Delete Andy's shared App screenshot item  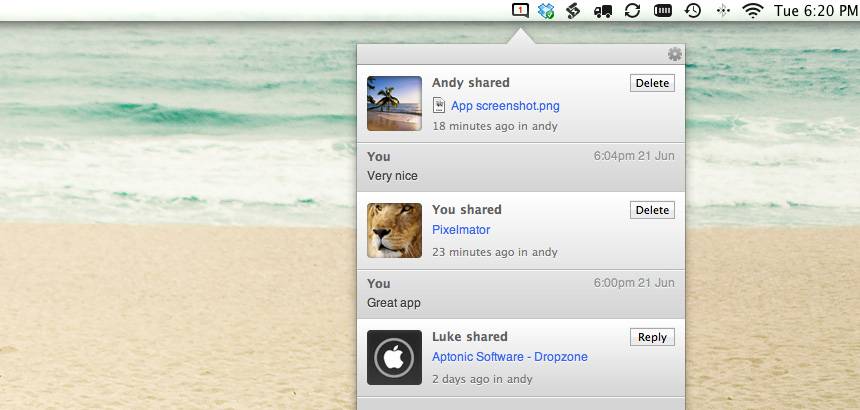[x=652, y=83]
